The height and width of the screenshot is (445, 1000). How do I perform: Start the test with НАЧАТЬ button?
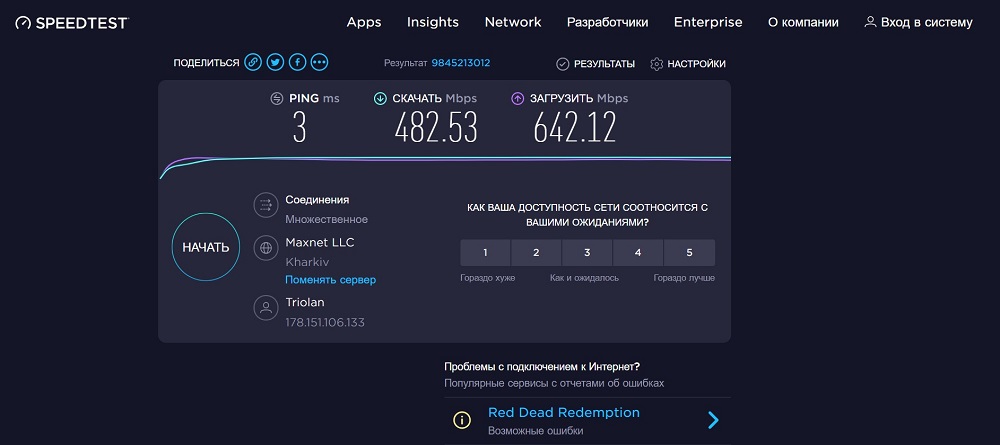tap(206, 247)
